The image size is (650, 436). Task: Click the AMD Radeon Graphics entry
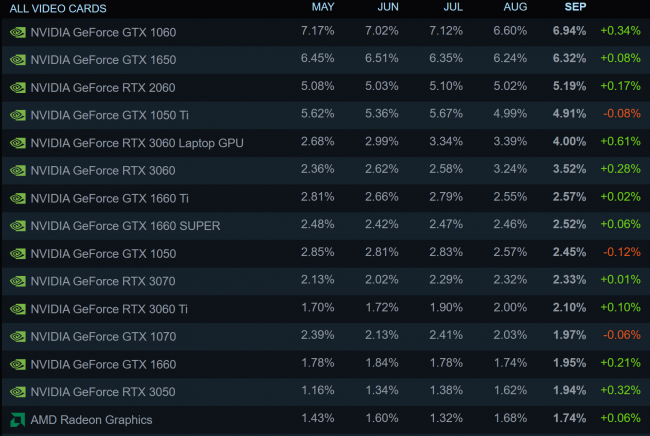pyautogui.click(x=91, y=420)
